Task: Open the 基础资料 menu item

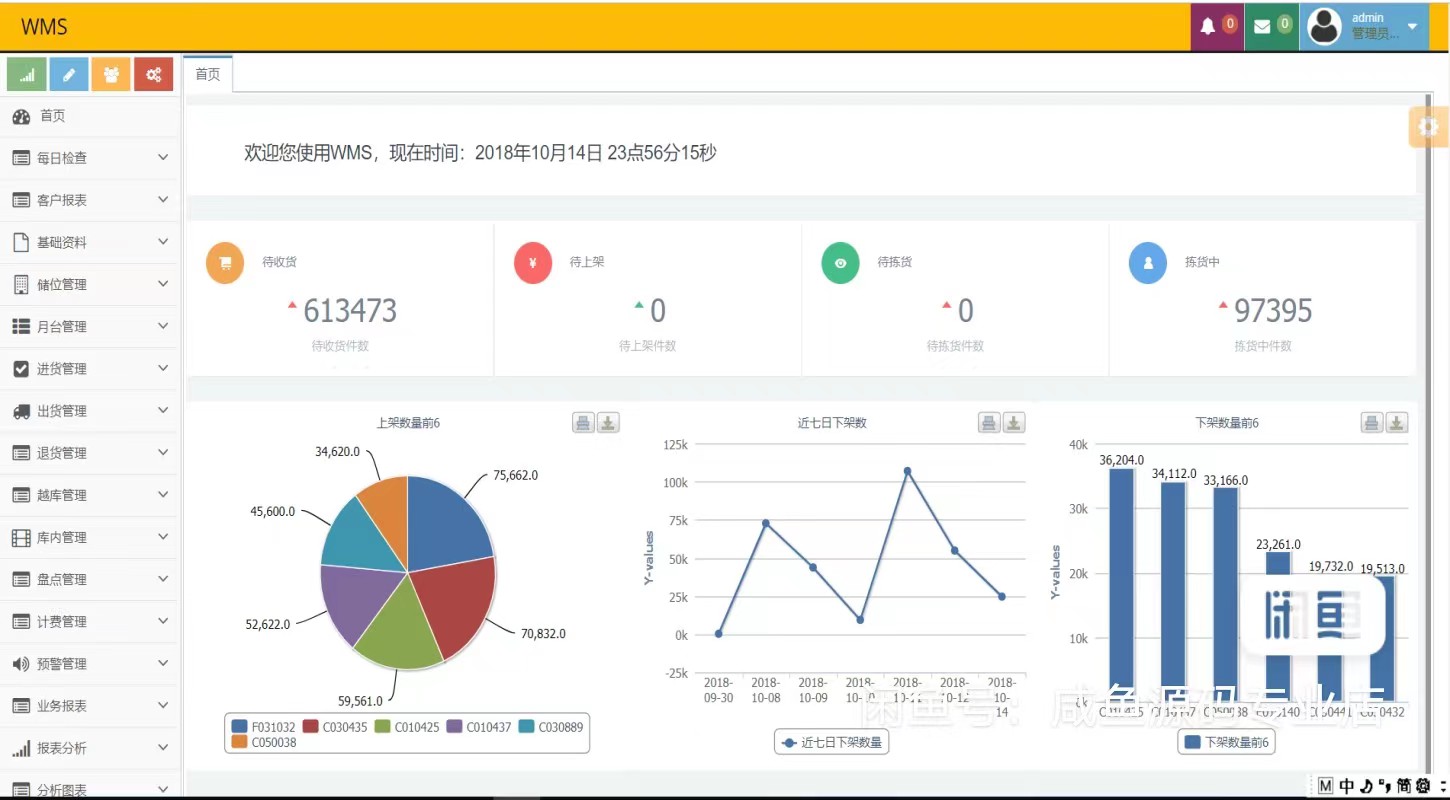Action: (x=90, y=242)
